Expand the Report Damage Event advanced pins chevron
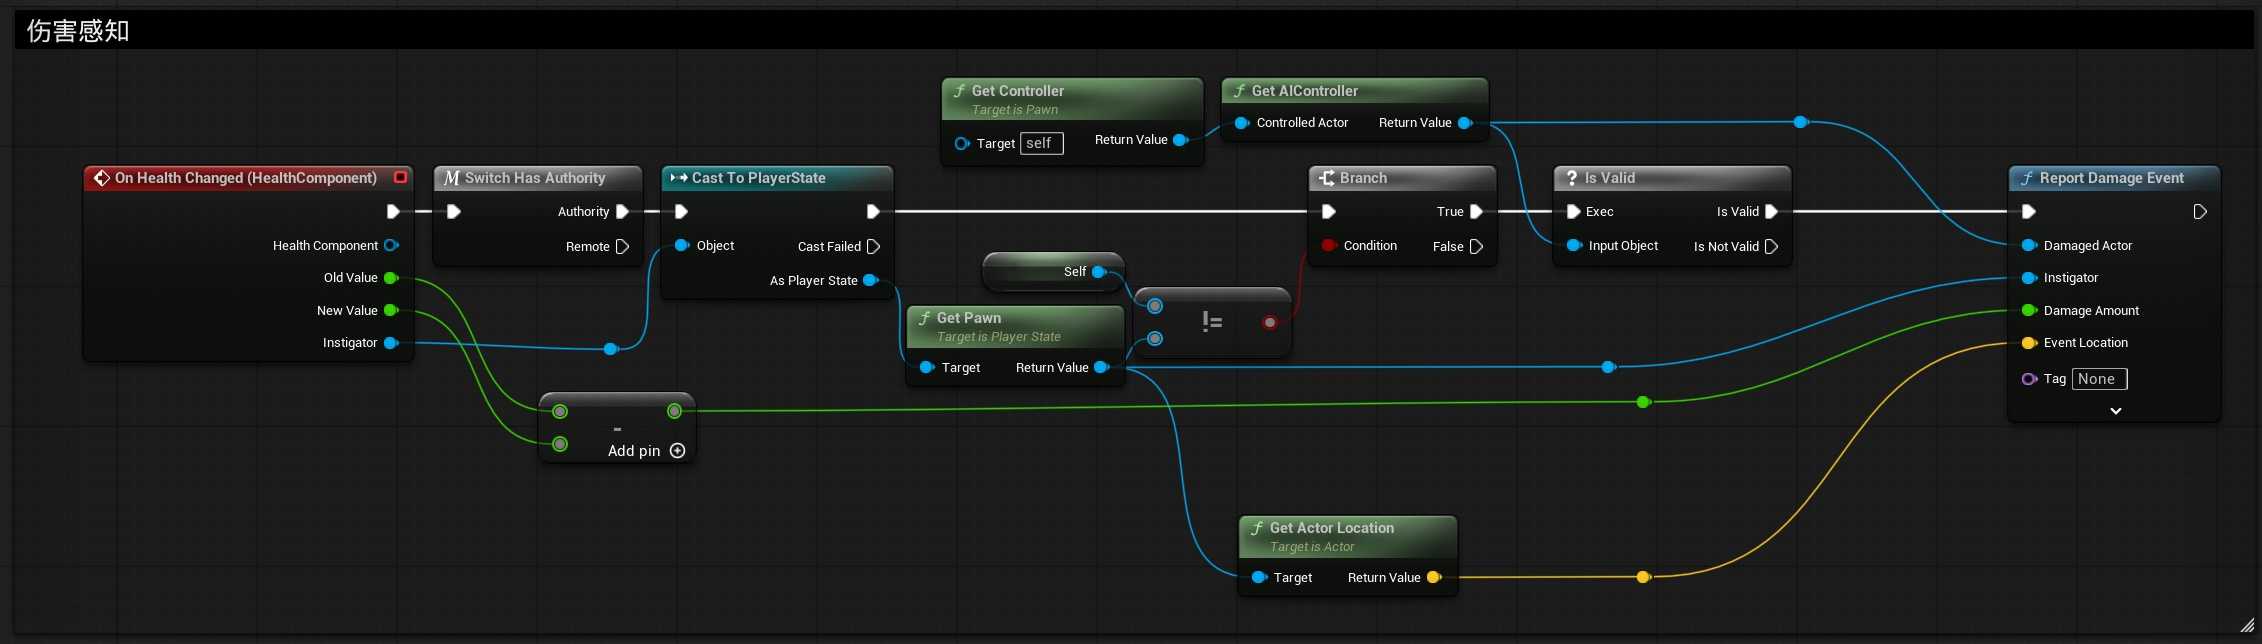Image resolution: width=2262 pixels, height=644 pixels. (x=2115, y=411)
